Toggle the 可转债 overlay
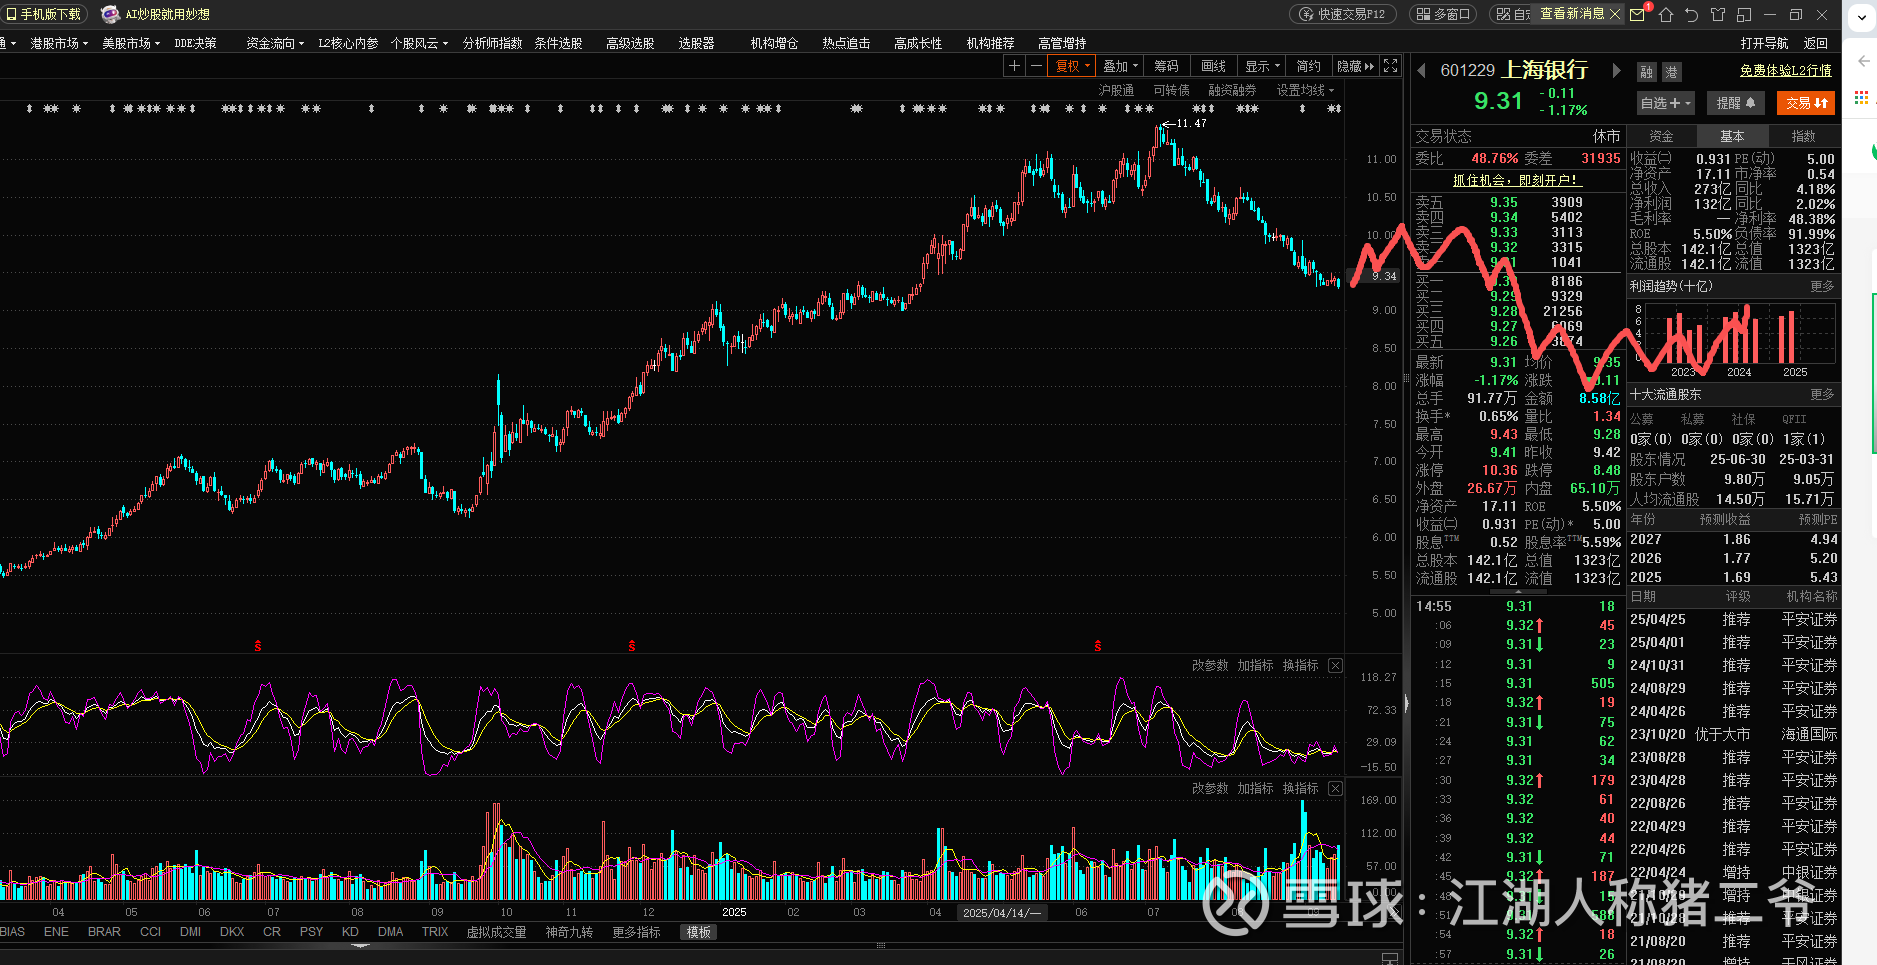Viewport: 1877px width, 965px height. (1171, 90)
